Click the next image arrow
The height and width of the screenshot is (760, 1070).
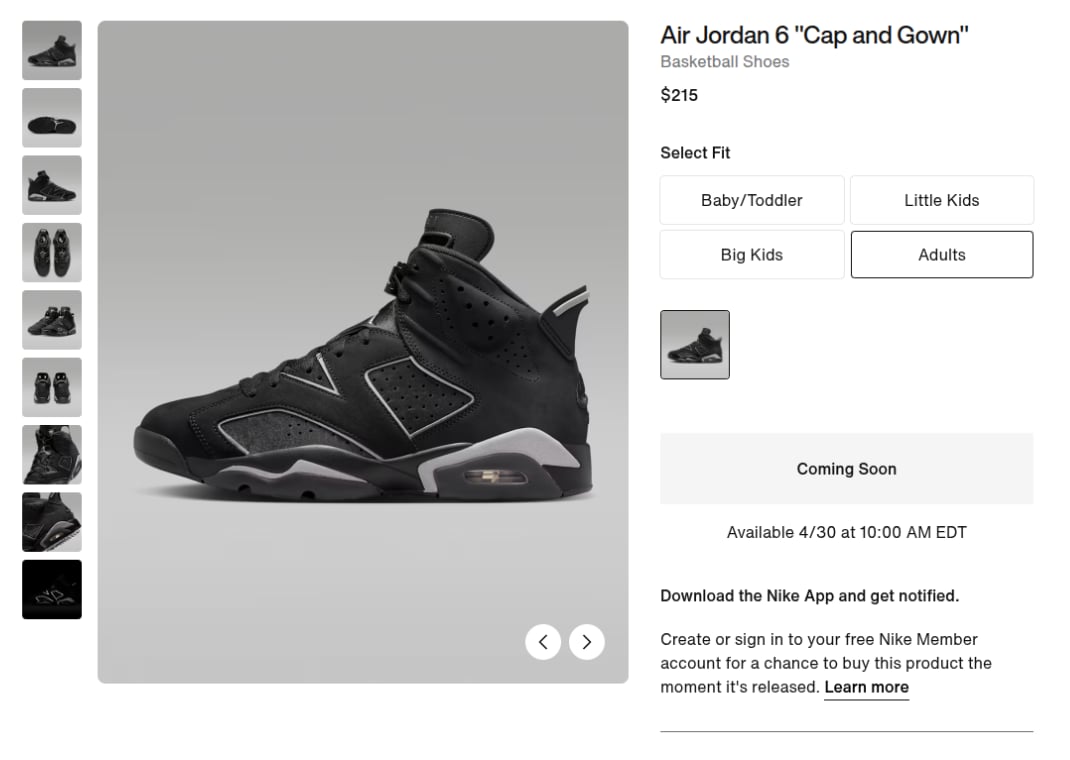click(587, 642)
